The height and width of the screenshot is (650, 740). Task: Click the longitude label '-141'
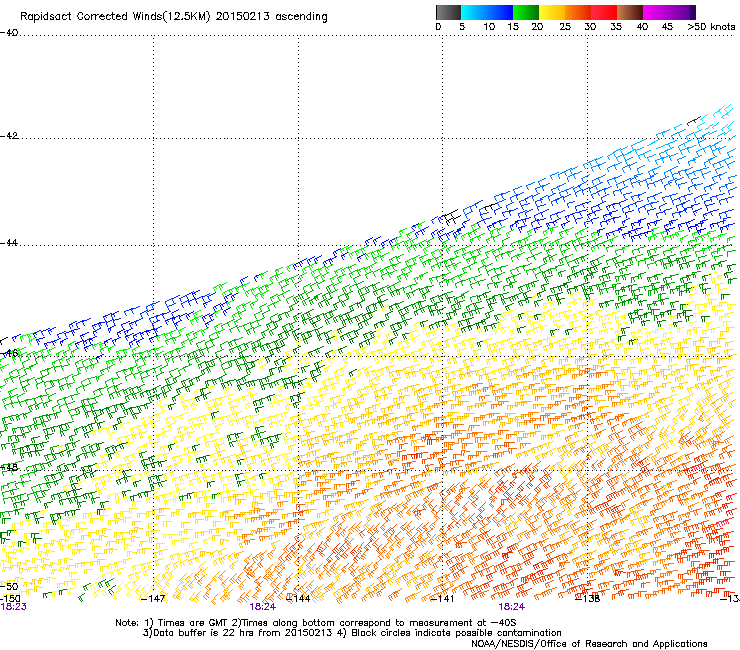tap(443, 599)
